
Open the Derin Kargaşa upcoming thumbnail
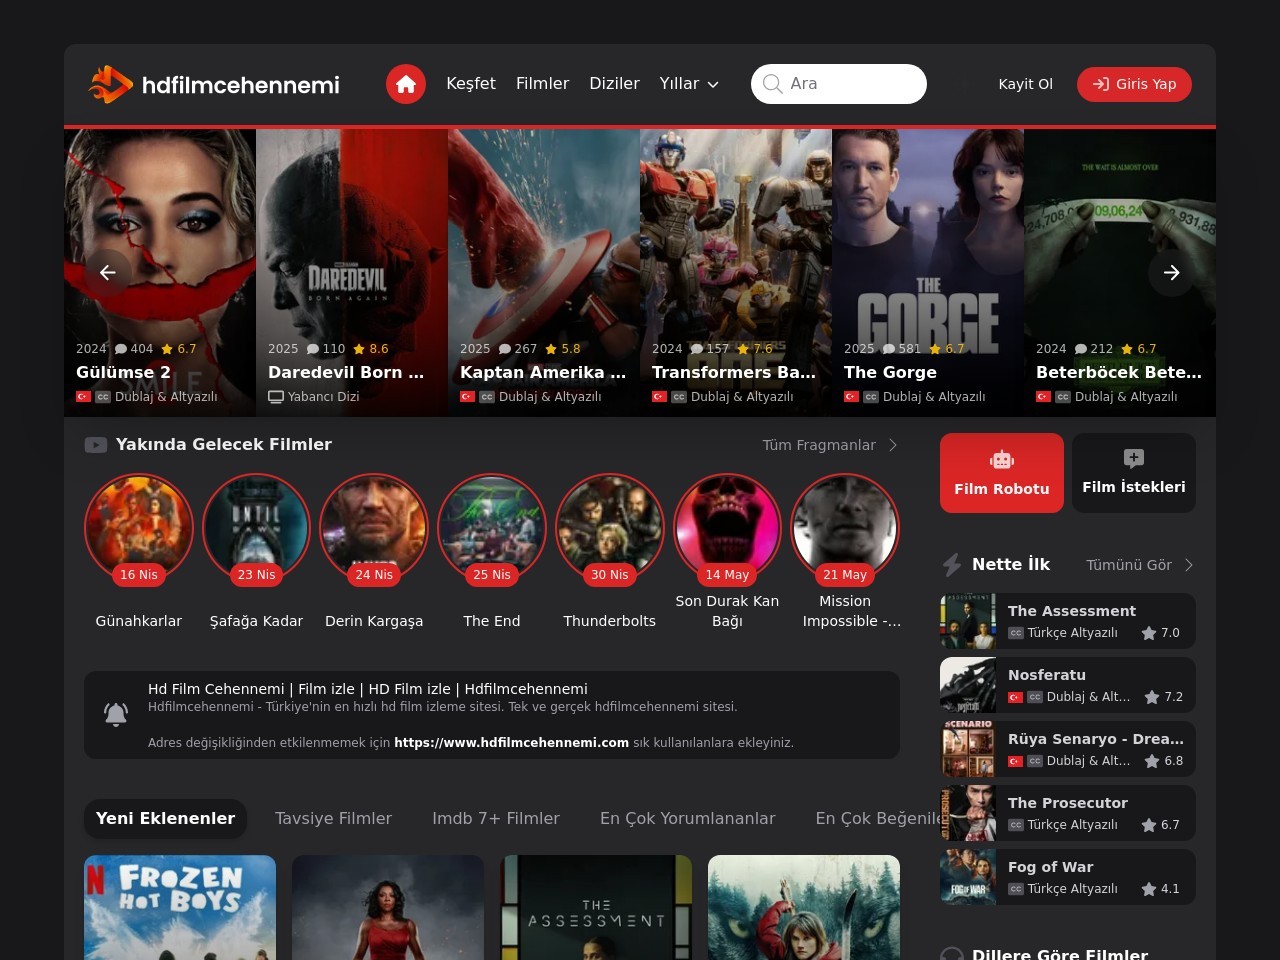point(374,527)
